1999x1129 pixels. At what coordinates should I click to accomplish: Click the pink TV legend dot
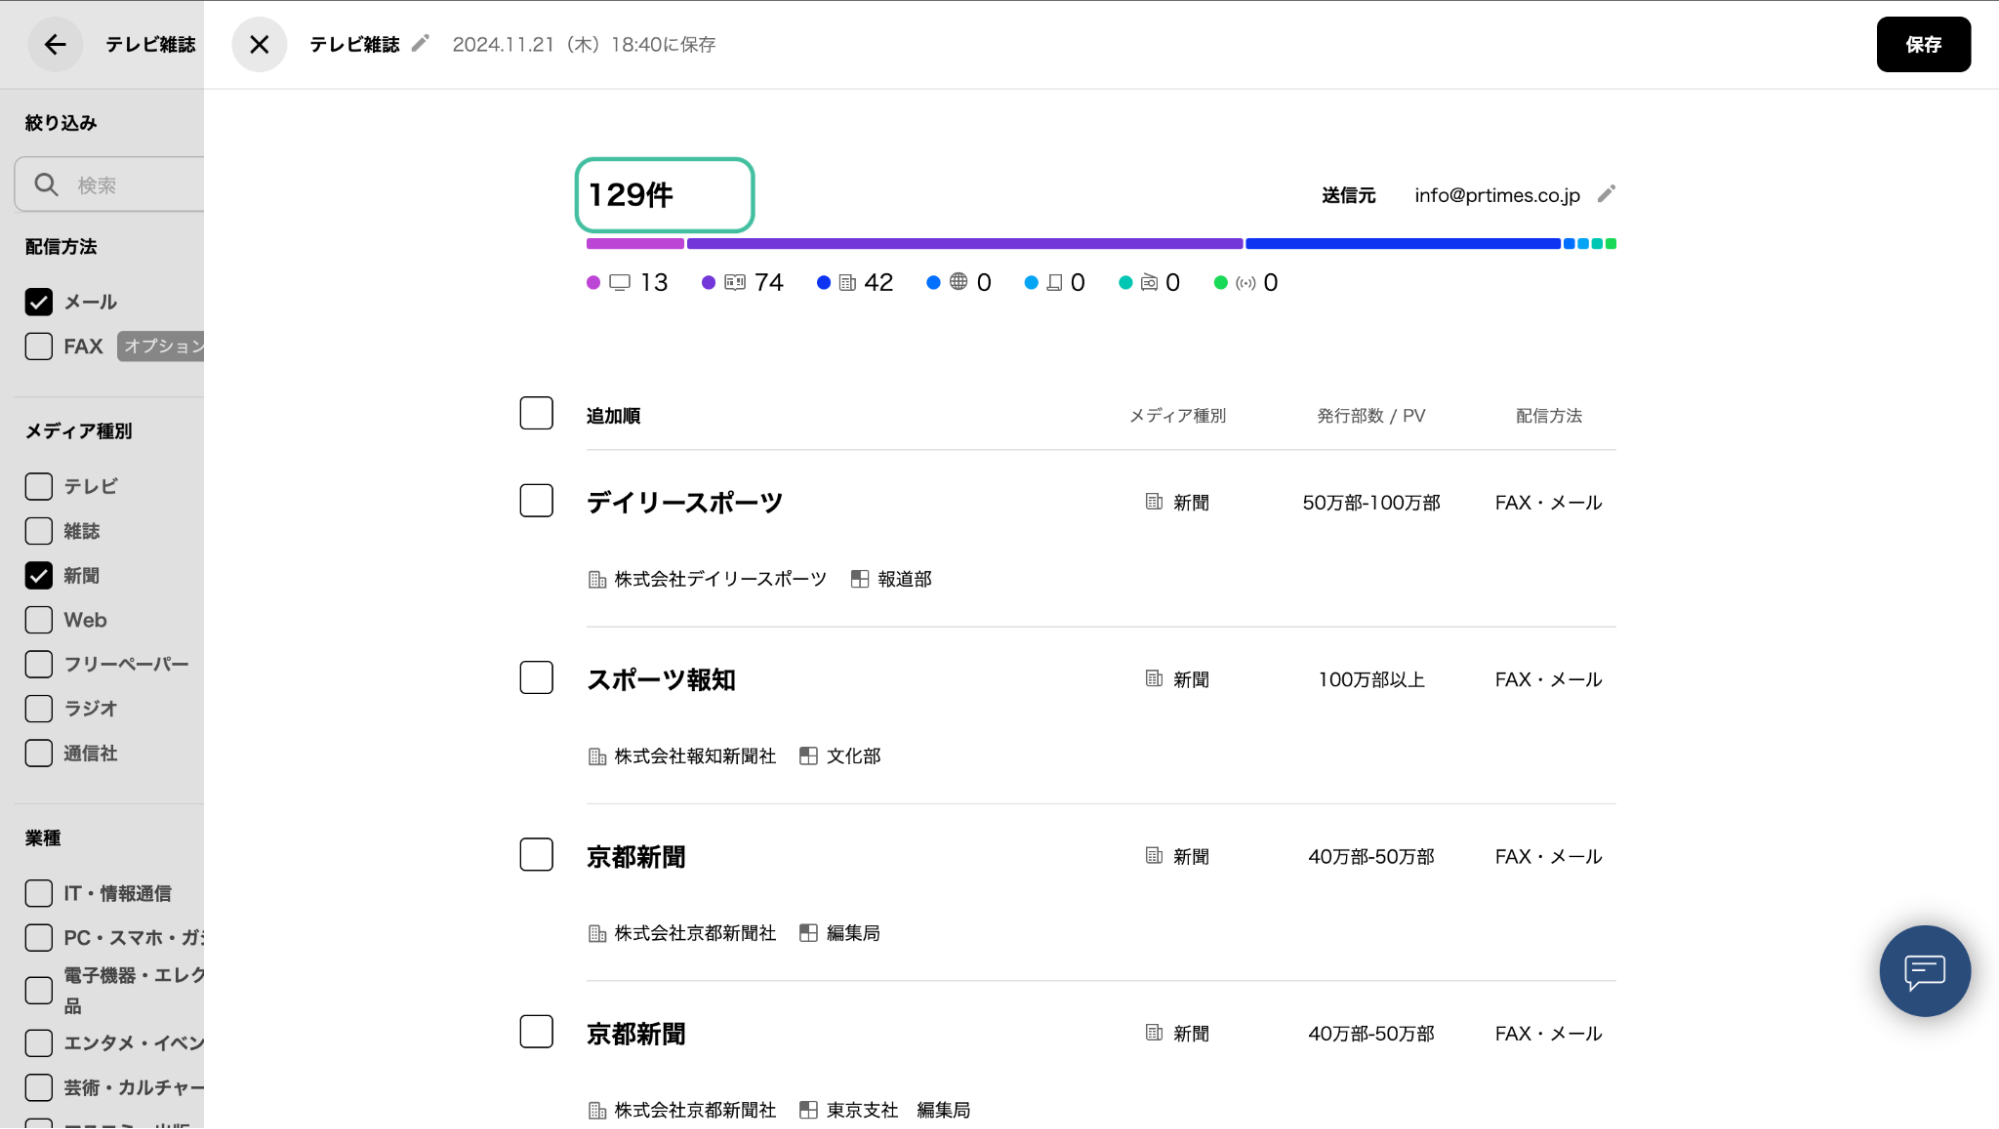coord(593,283)
